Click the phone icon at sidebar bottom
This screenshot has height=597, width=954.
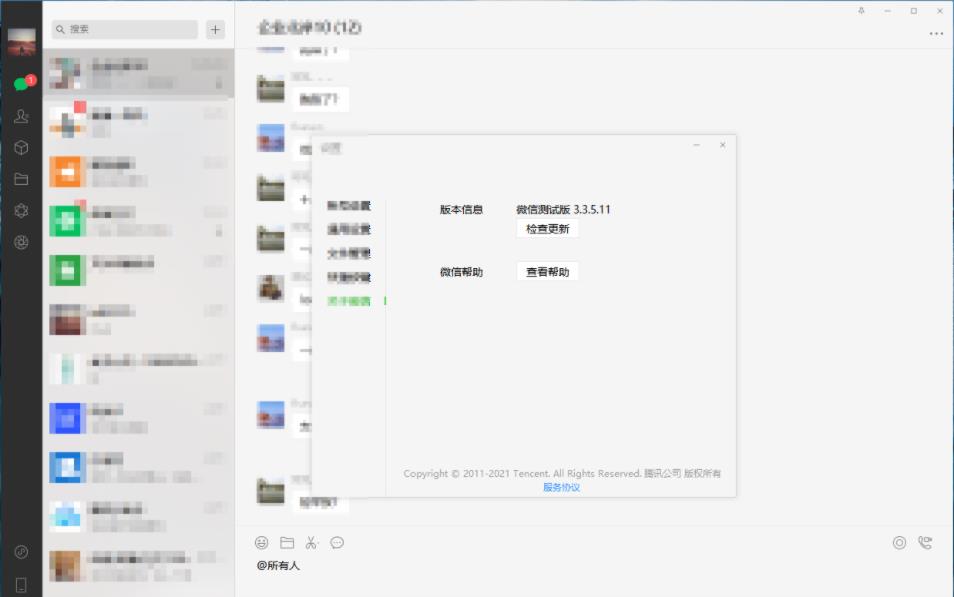pyautogui.click(x=21, y=585)
